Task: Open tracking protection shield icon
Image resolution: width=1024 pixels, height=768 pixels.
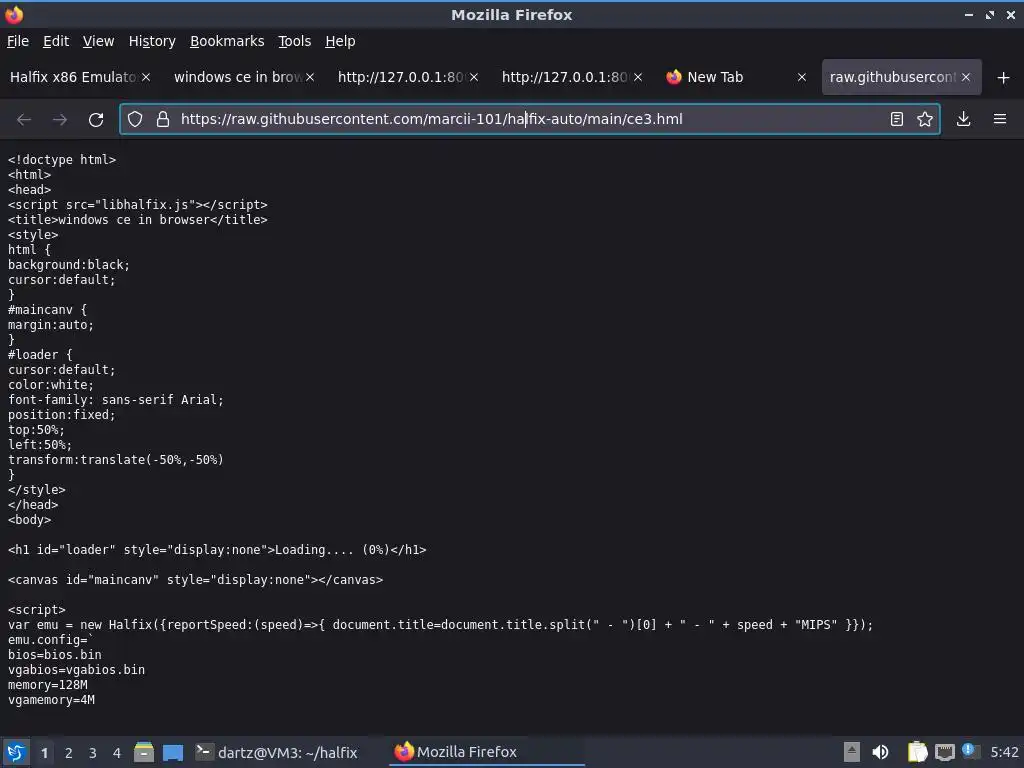Action: tap(135, 119)
